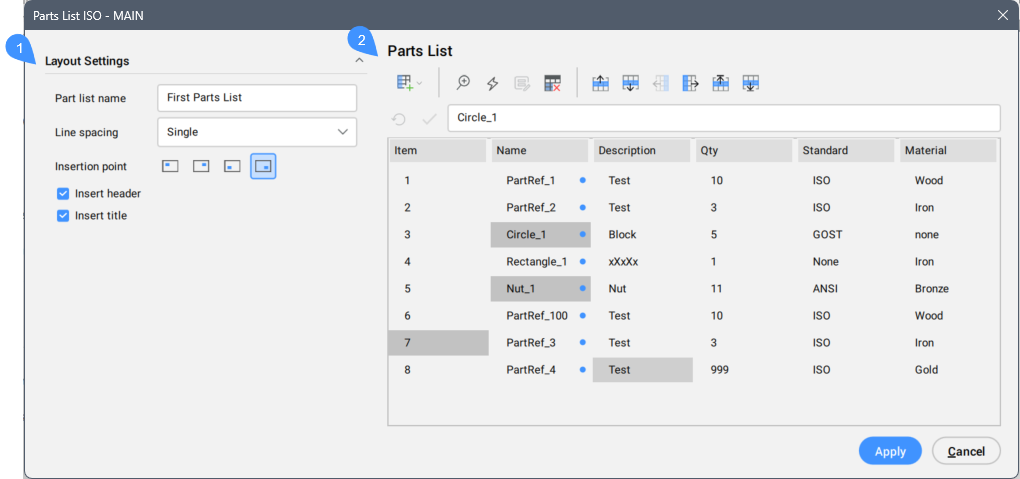Click the Part list name text field

point(257,98)
